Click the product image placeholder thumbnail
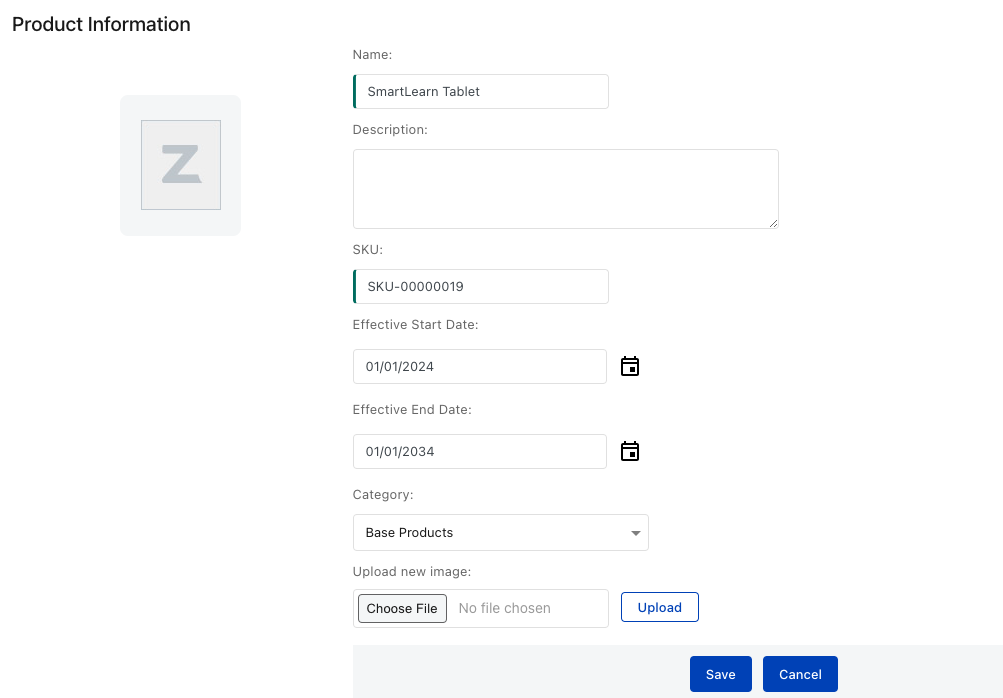 180,165
